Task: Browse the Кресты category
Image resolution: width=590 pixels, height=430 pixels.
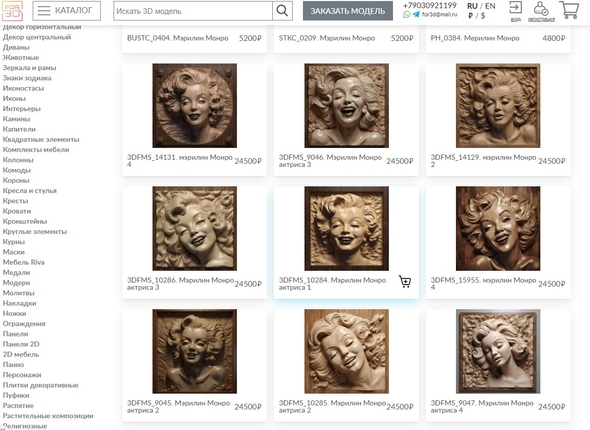Action: point(15,201)
